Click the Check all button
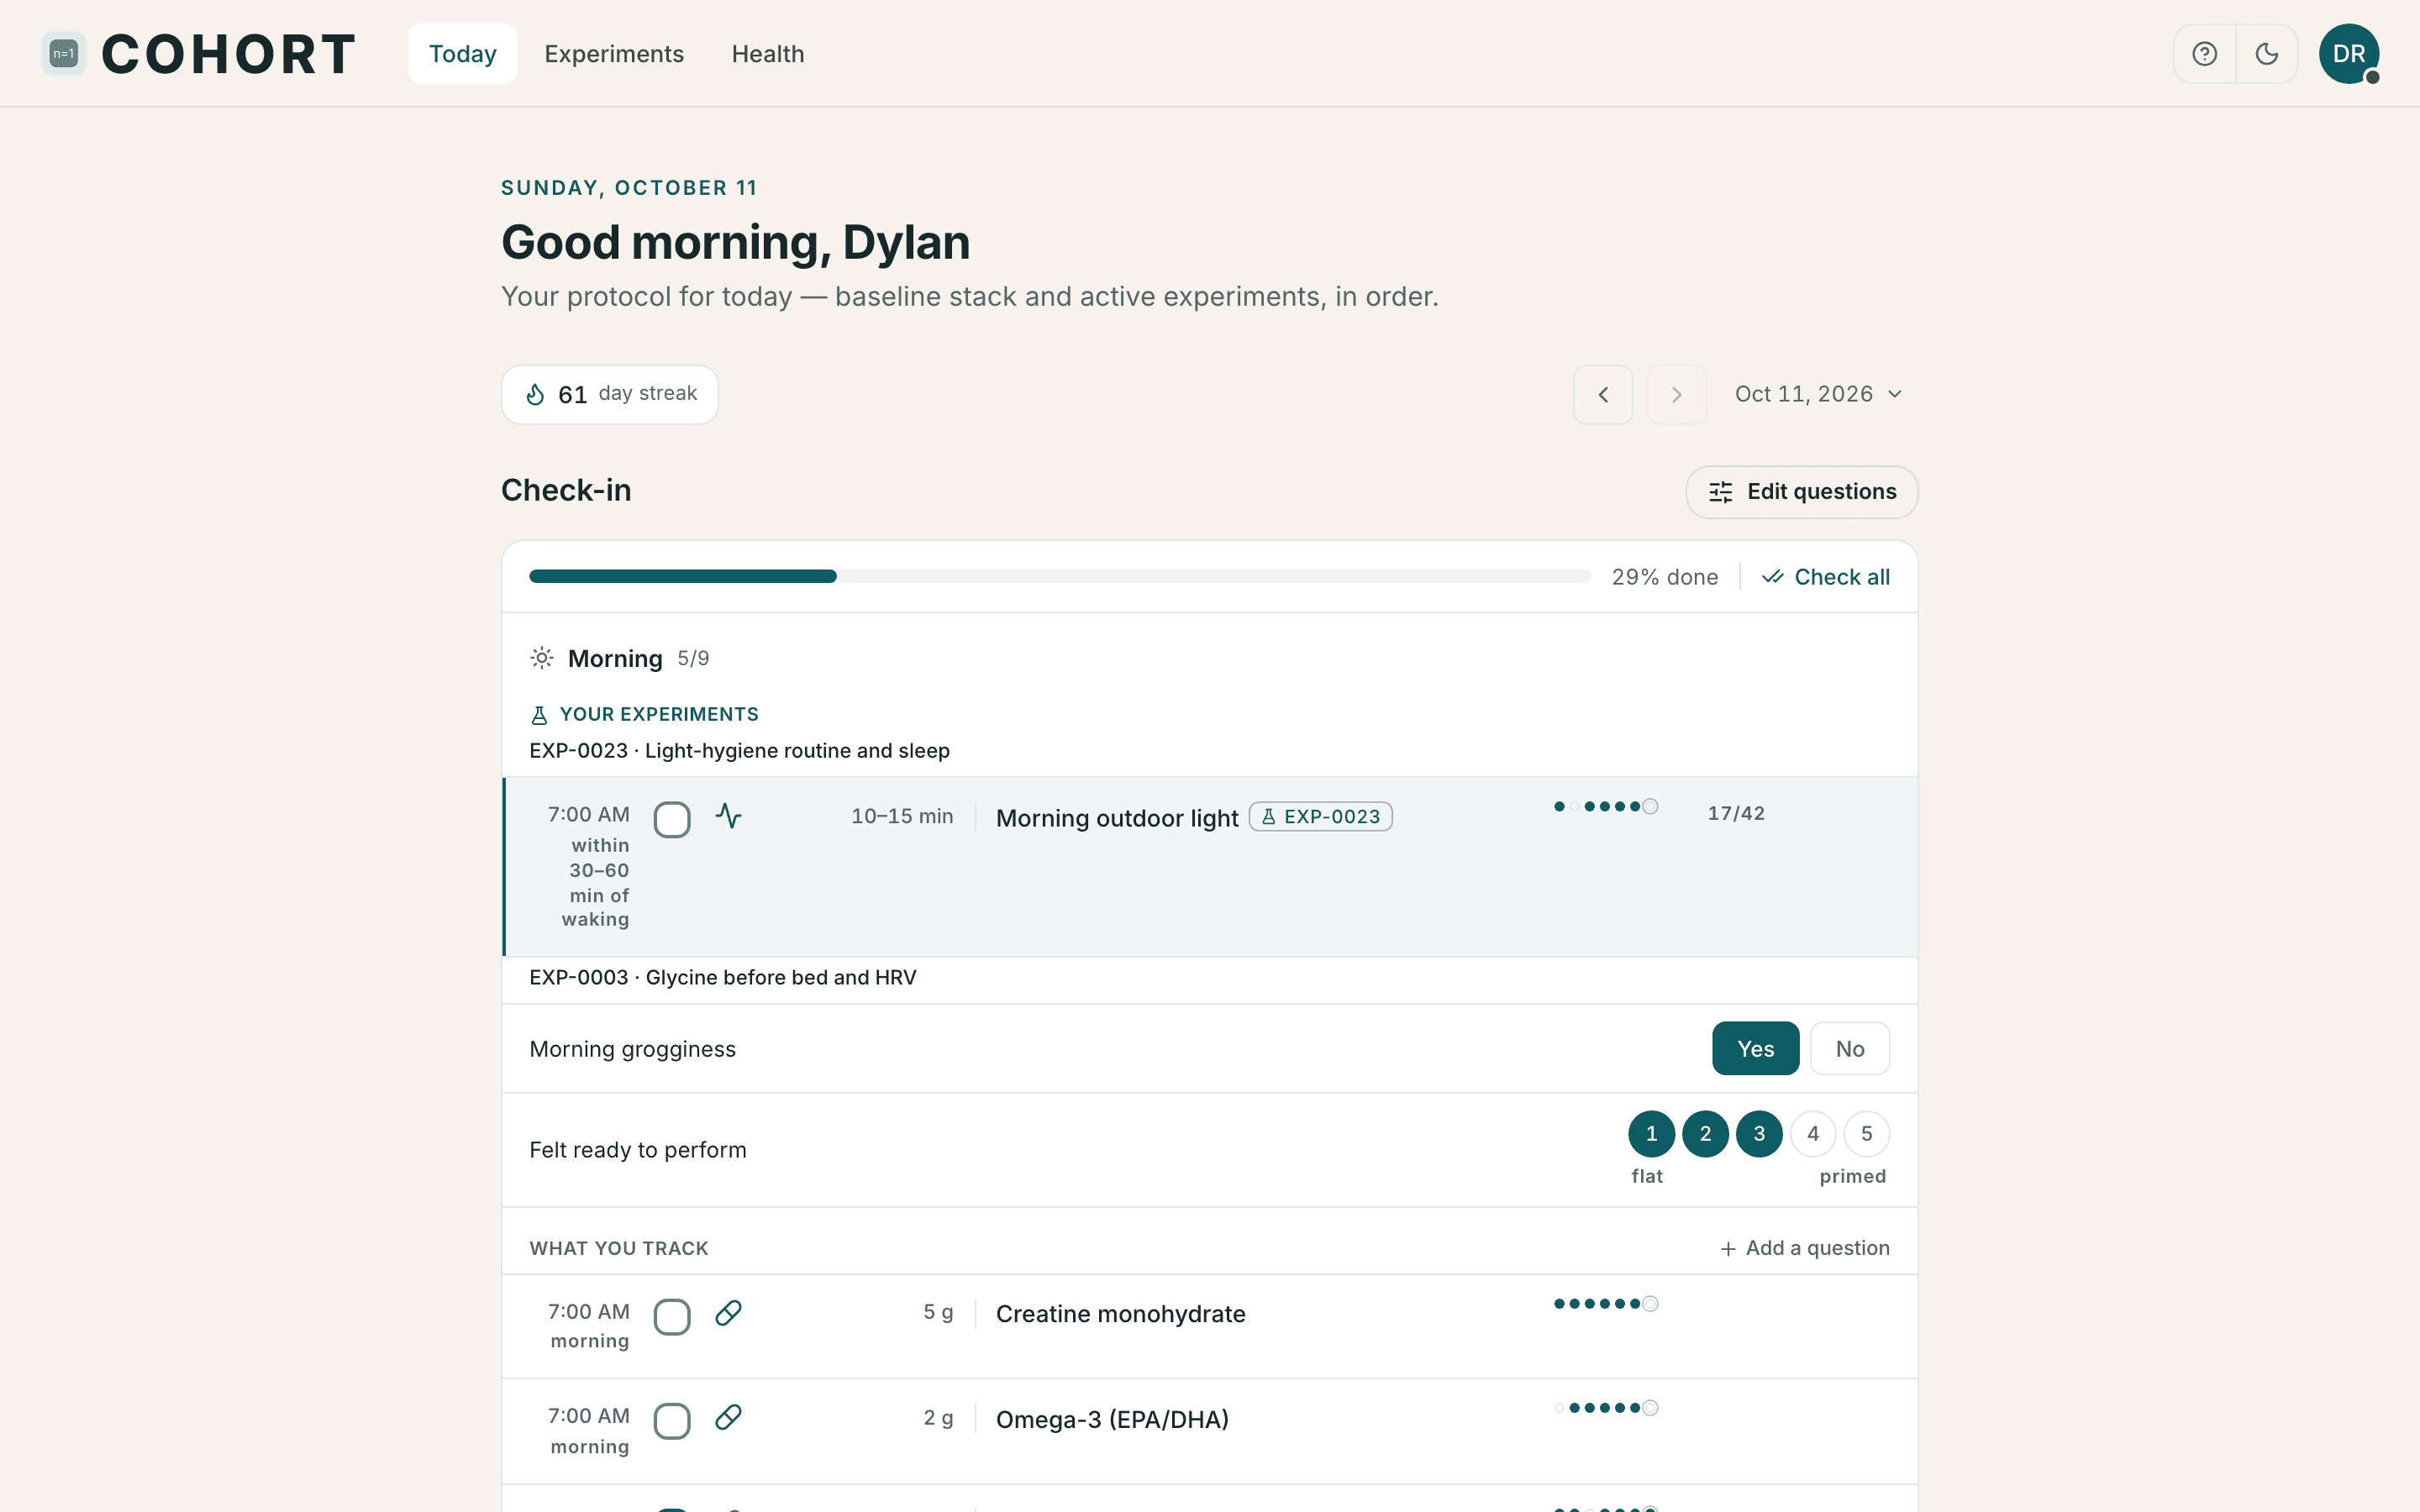The width and height of the screenshot is (2420, 1512). [1825, 577]
